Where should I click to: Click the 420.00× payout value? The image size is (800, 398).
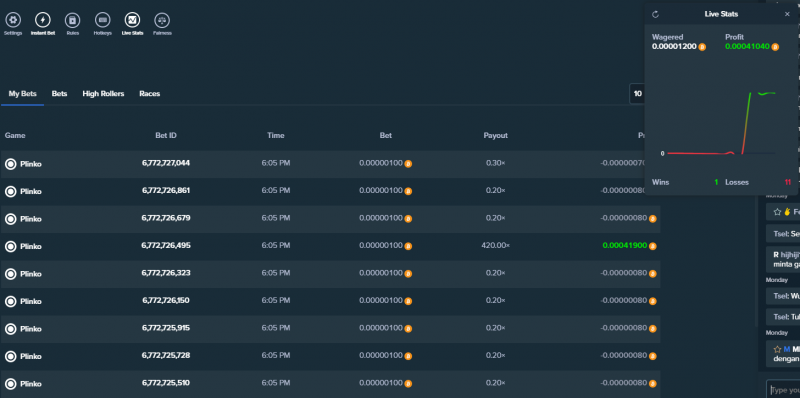pyautogui.click(x=495, y=245)
